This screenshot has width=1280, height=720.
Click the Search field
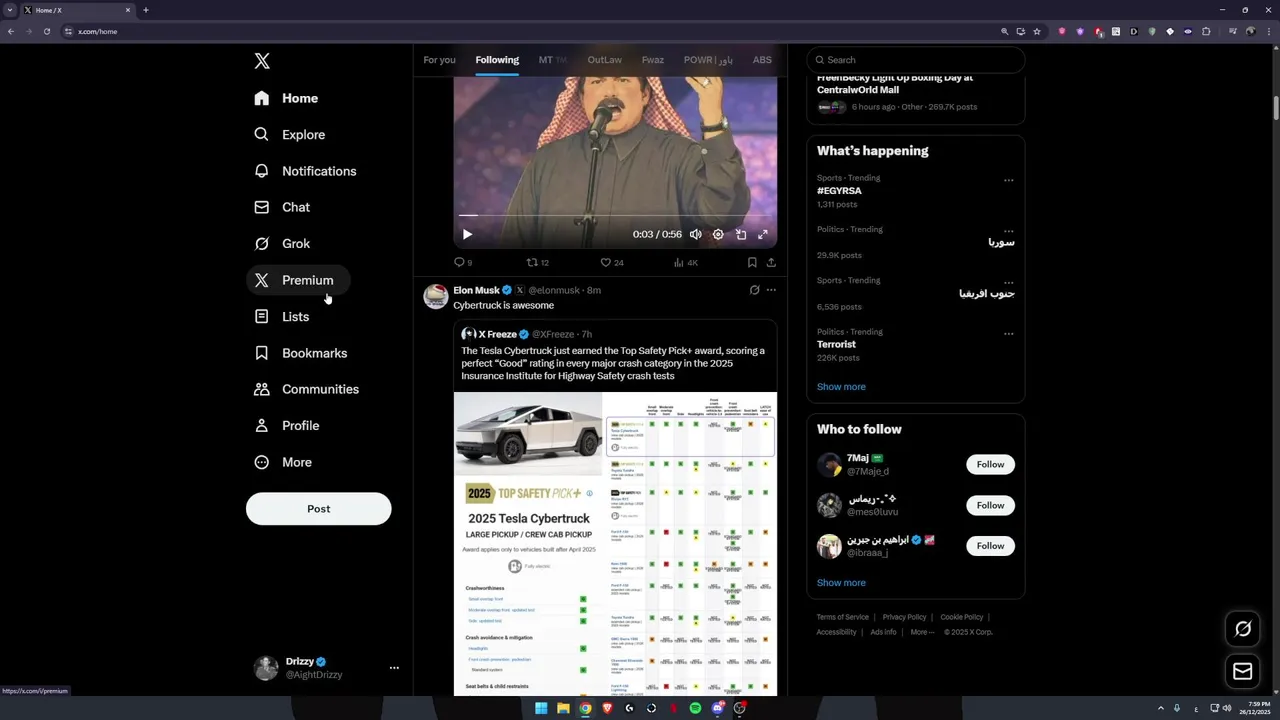click(x=916, y=60)
